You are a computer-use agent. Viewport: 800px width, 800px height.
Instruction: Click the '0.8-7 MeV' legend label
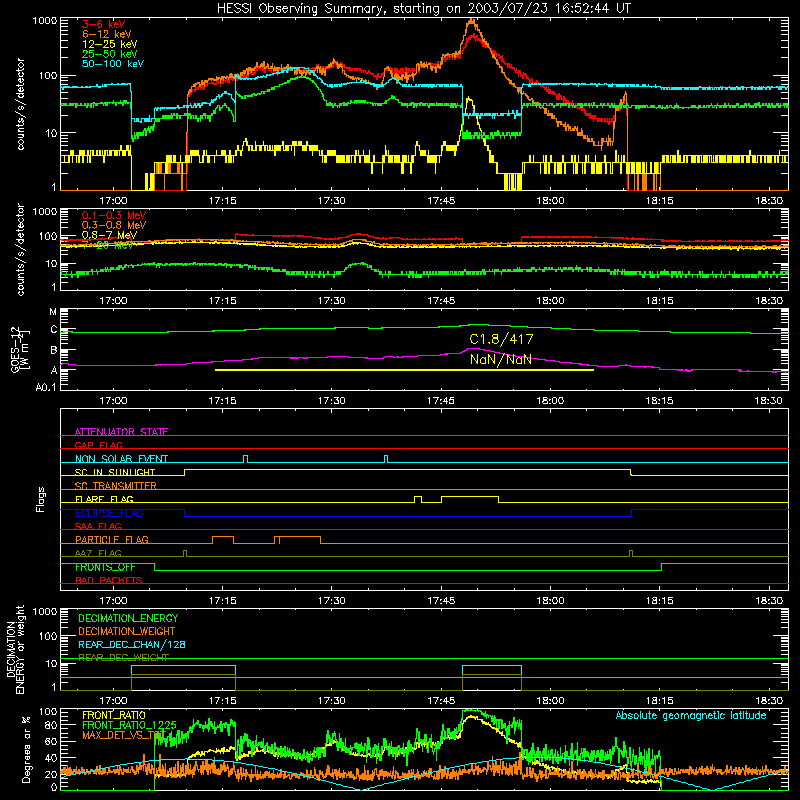pos(109,235)
